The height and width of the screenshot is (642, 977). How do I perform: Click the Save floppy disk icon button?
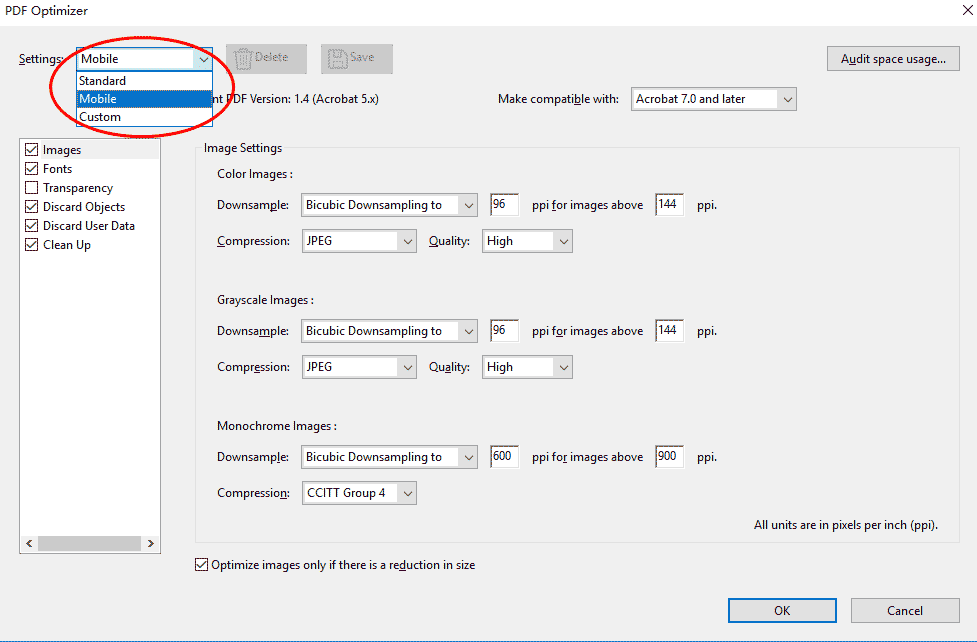click(x=356, y=58)
